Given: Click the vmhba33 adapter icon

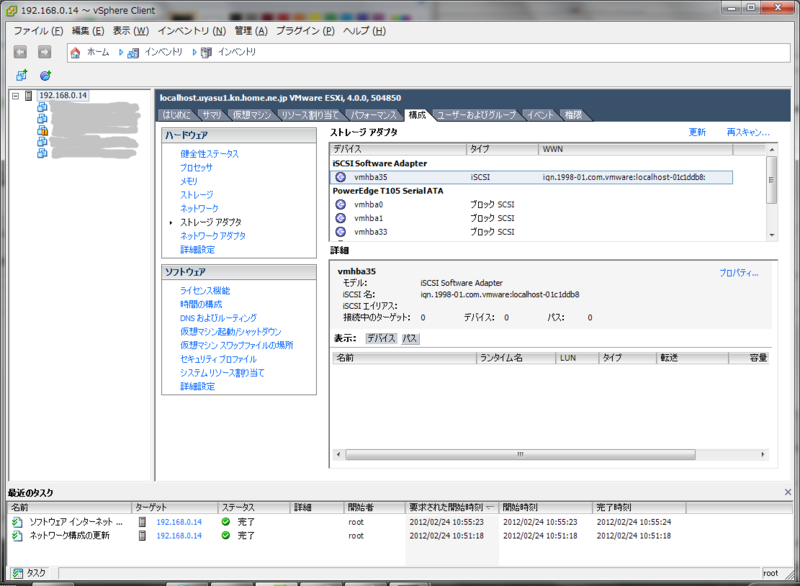Looking at the screenshot, I should pyautogui.click(x=340, y=232).
